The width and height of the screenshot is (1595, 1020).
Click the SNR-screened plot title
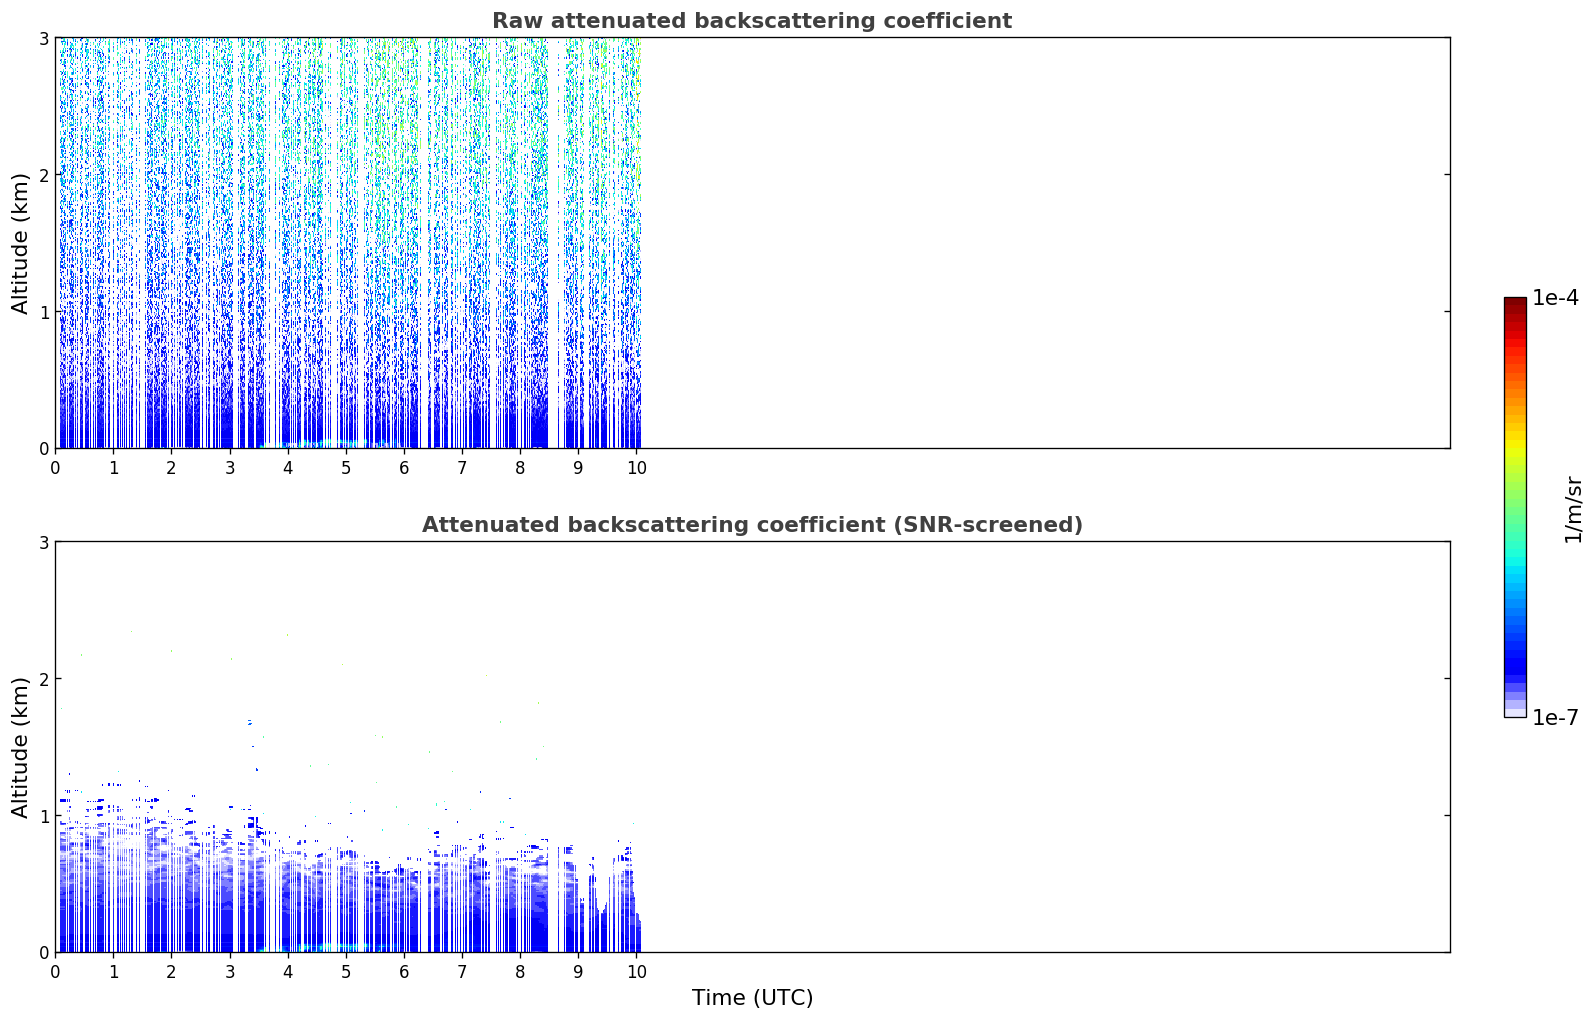click(x=752, y=525)
